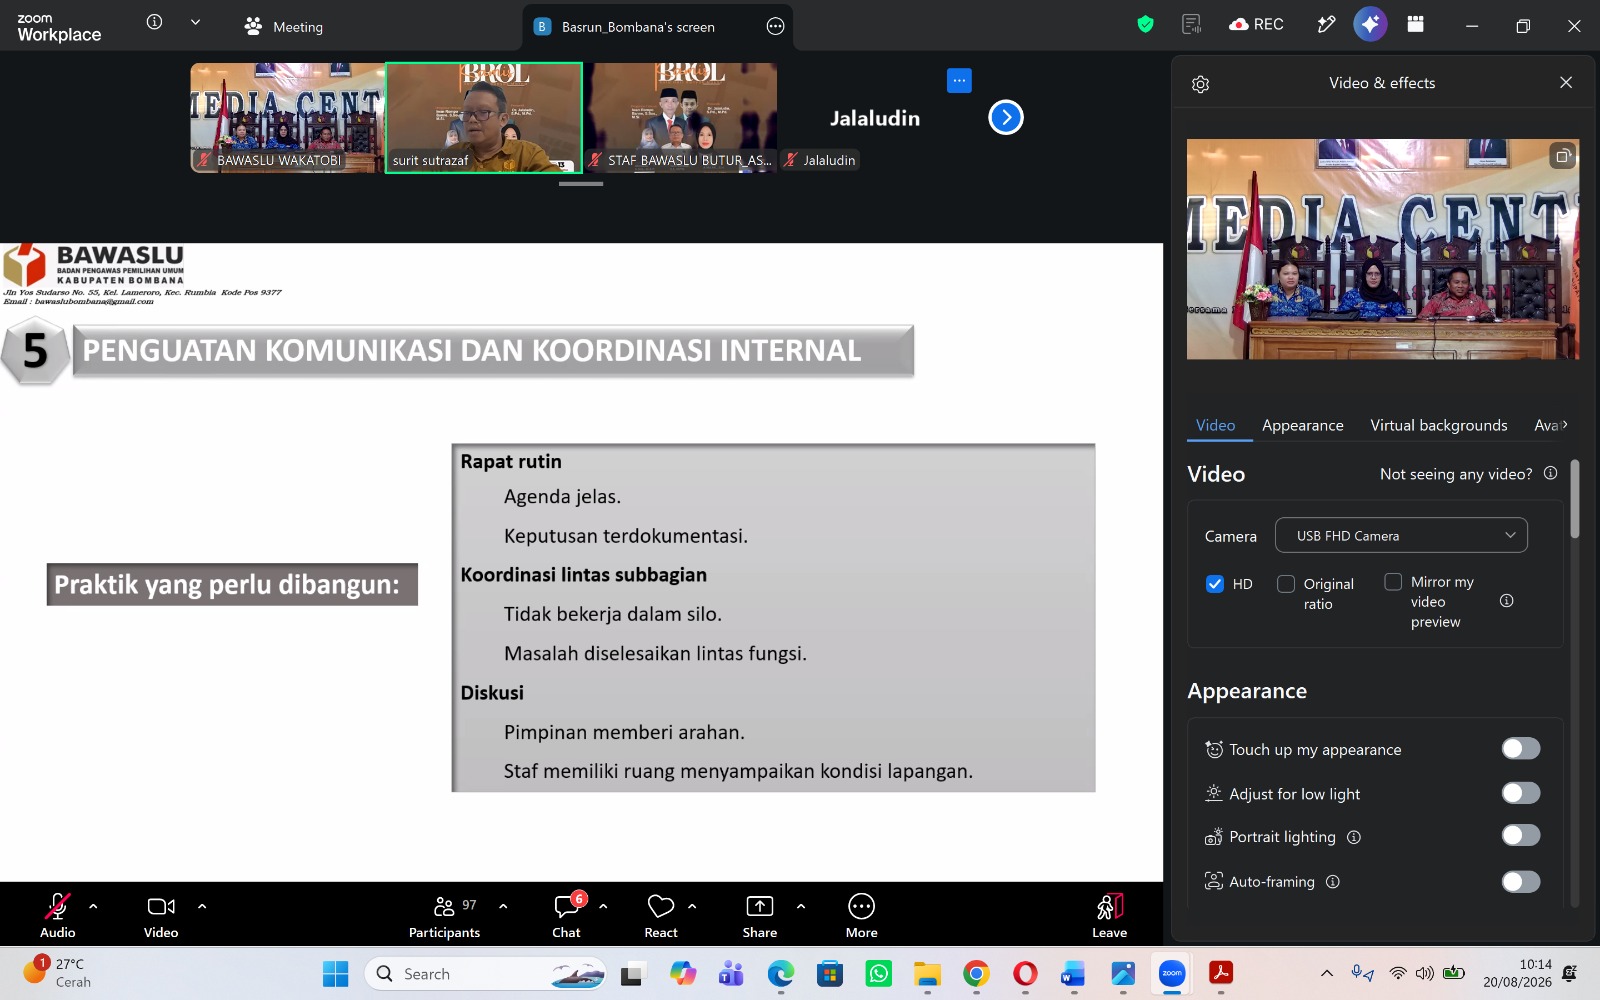Click Not seeing any video? link
Viewport: 1600px width, 1000px height.
pos(1456,474)
